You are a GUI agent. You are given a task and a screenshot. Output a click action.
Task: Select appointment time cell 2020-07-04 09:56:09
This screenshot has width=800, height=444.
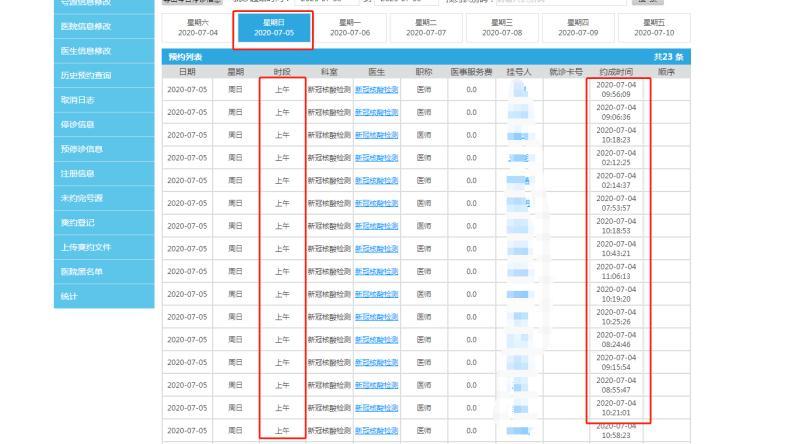pos(616,90)
